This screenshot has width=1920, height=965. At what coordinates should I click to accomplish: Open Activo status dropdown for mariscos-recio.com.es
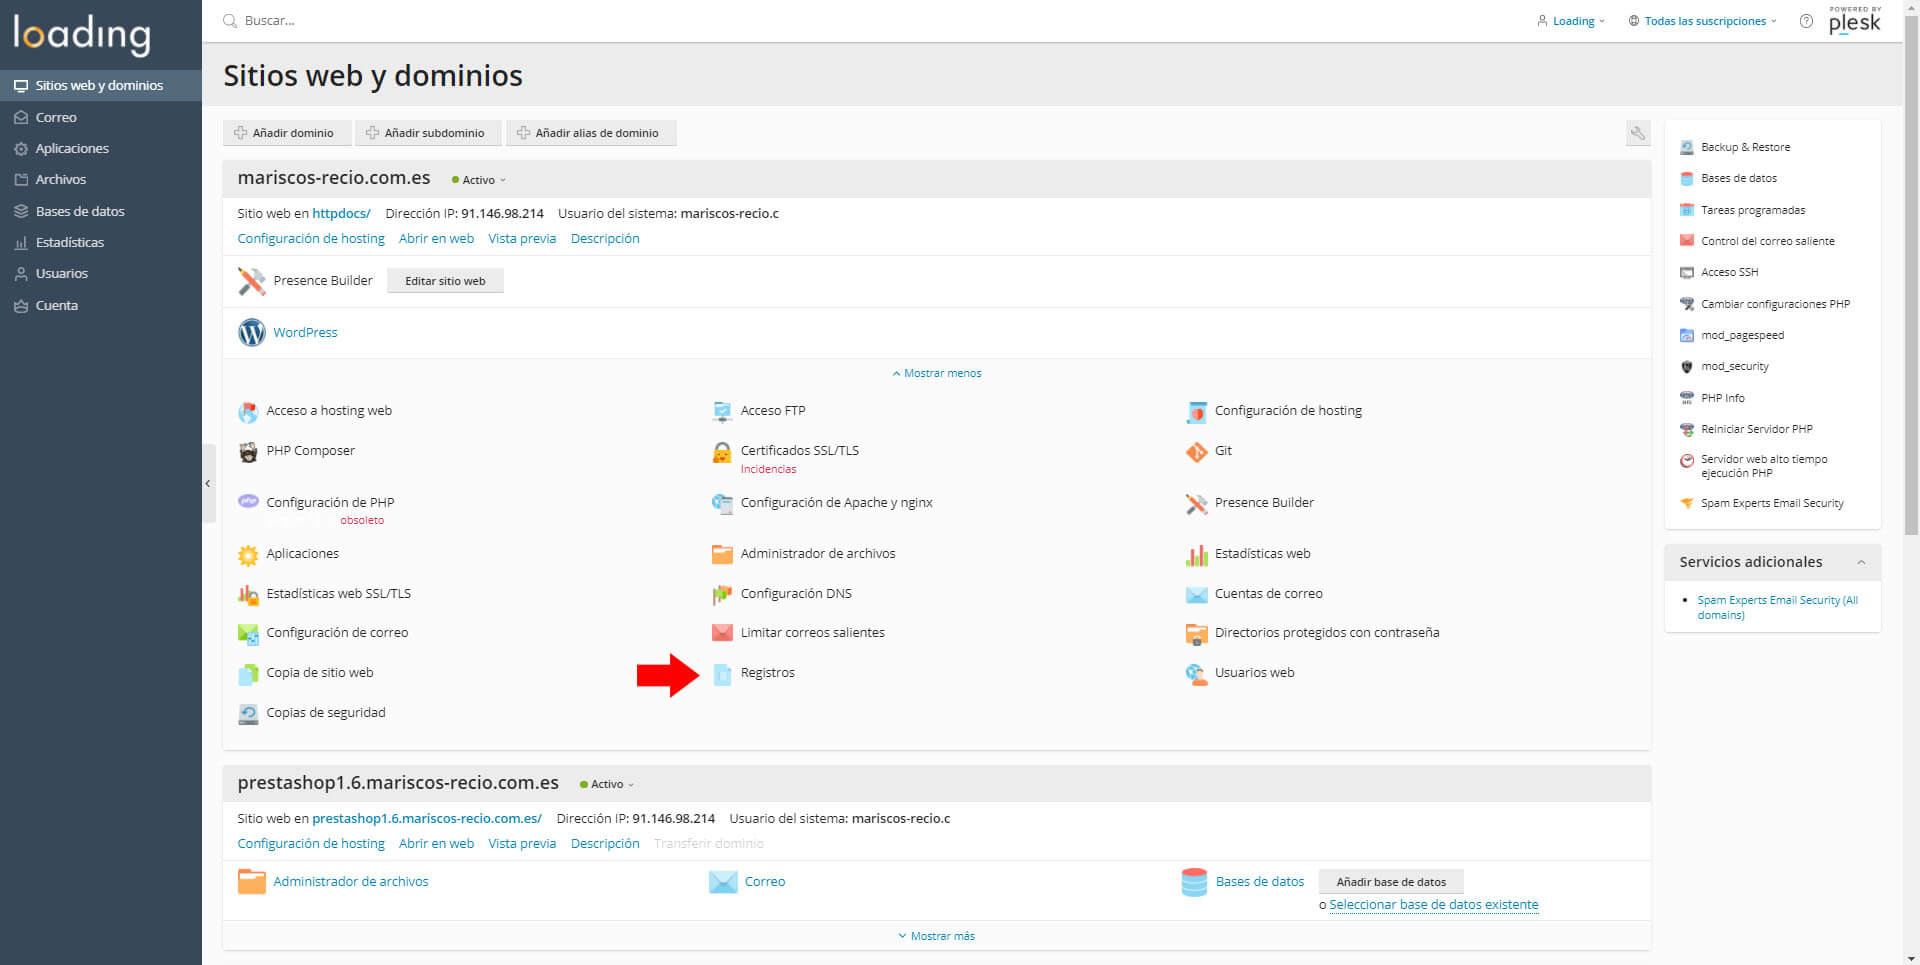click(480, 180)
